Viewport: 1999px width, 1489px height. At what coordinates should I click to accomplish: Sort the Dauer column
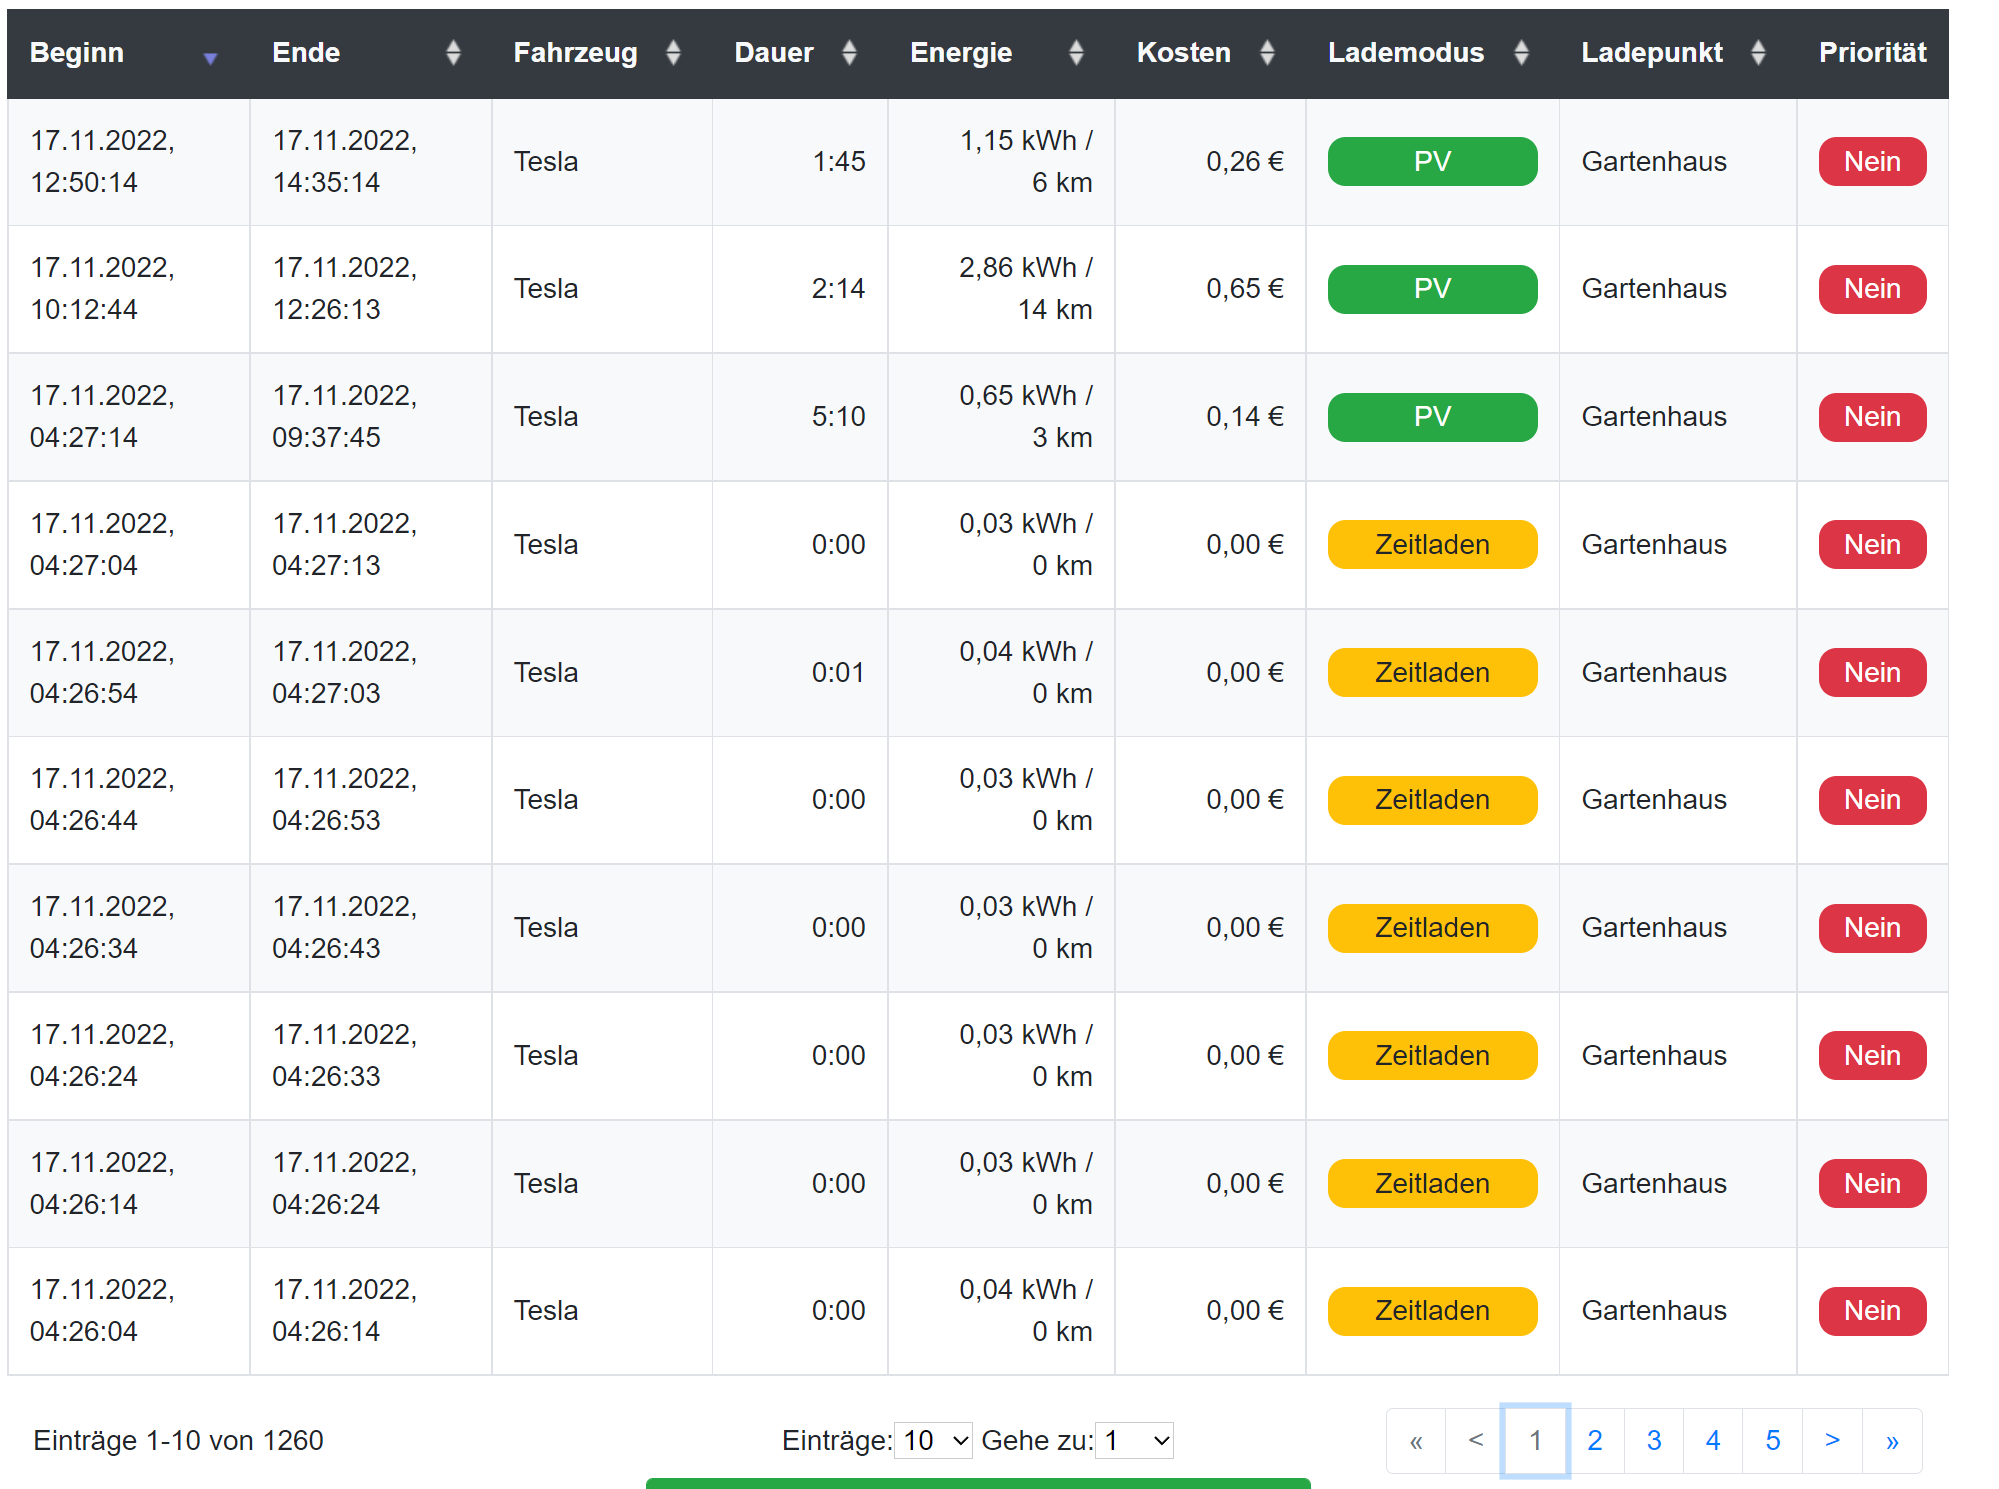[x=849, y=52]
